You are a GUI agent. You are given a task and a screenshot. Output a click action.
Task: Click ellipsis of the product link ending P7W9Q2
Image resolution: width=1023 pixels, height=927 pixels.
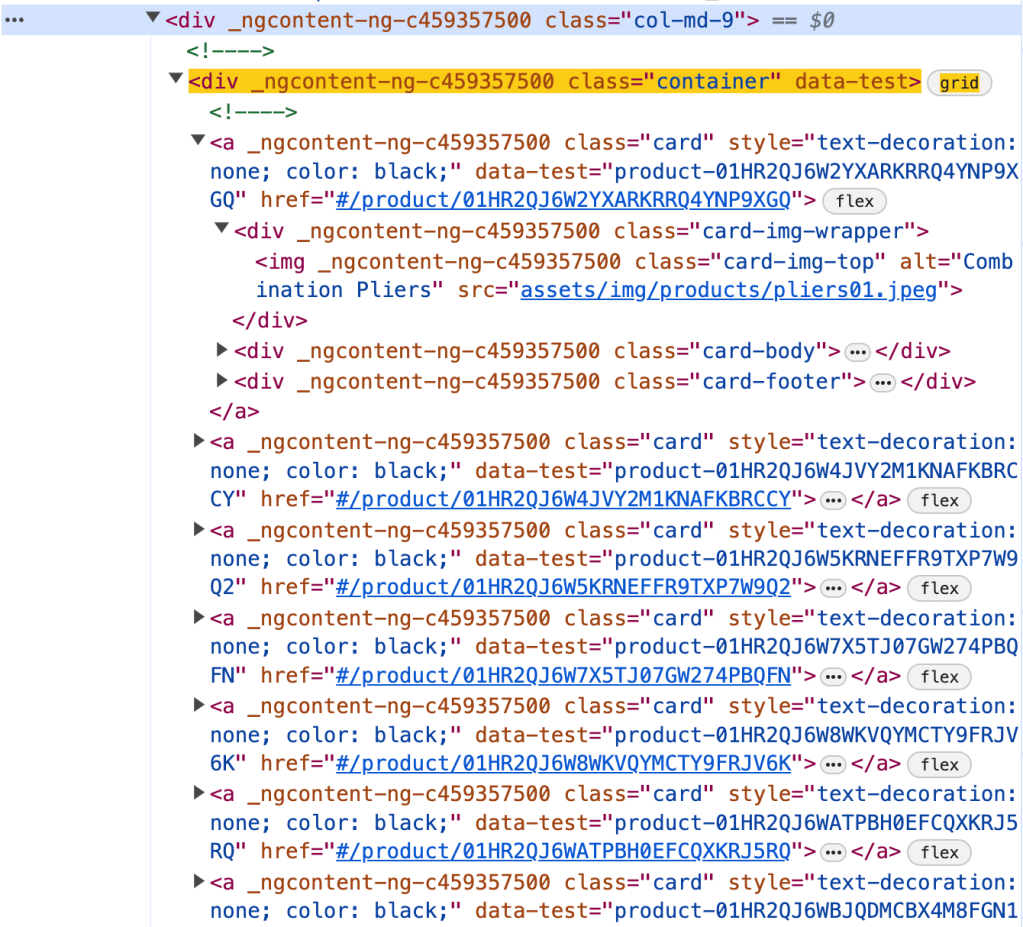(x=833, y=588)
